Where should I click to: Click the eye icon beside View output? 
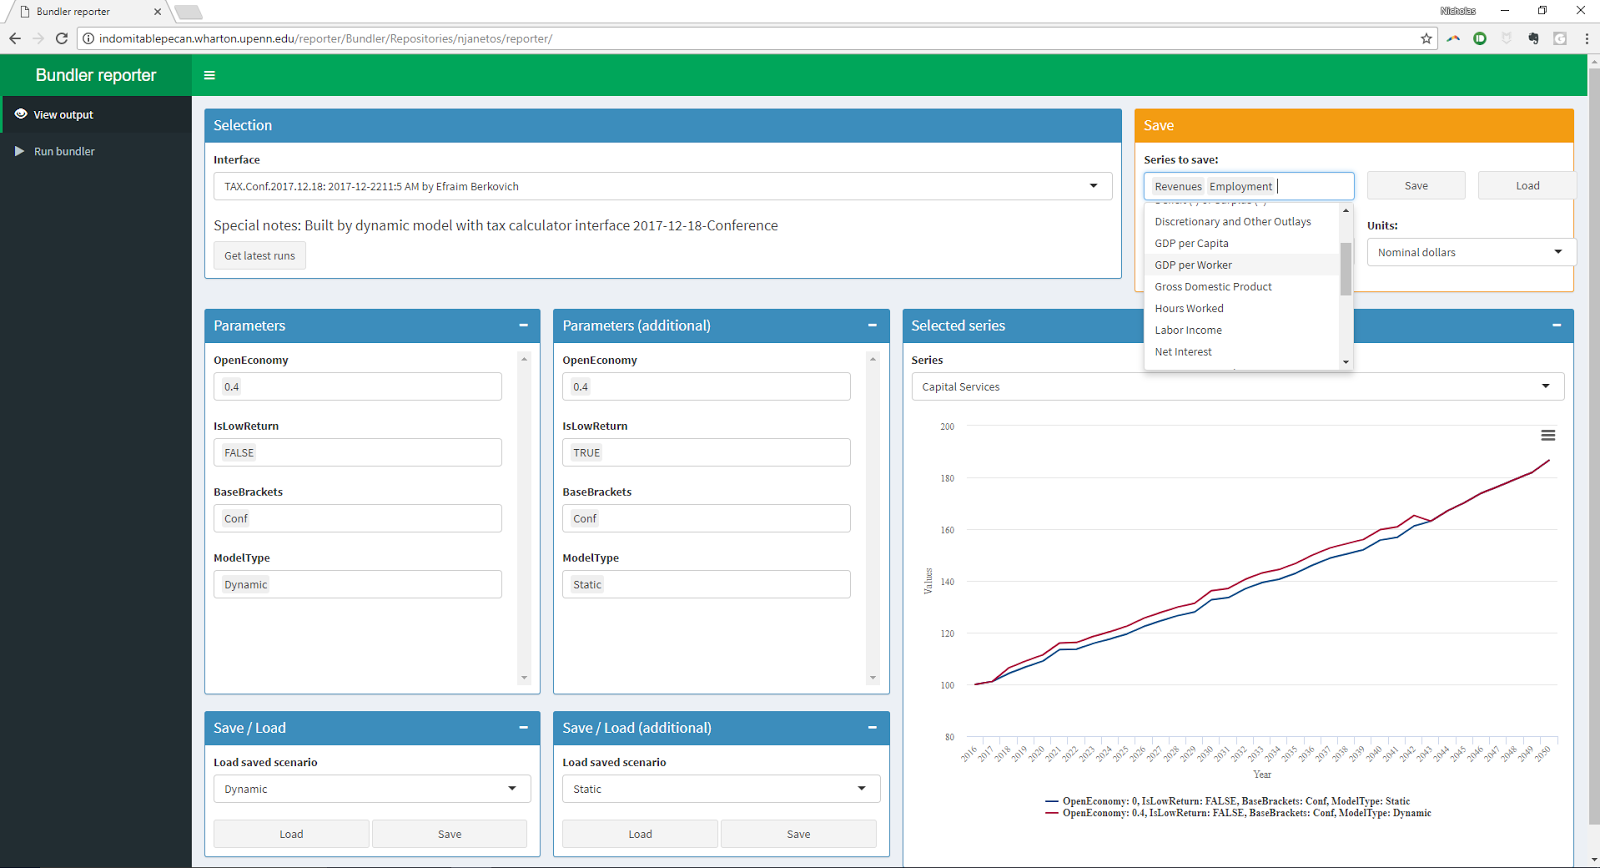pos(20,114)
